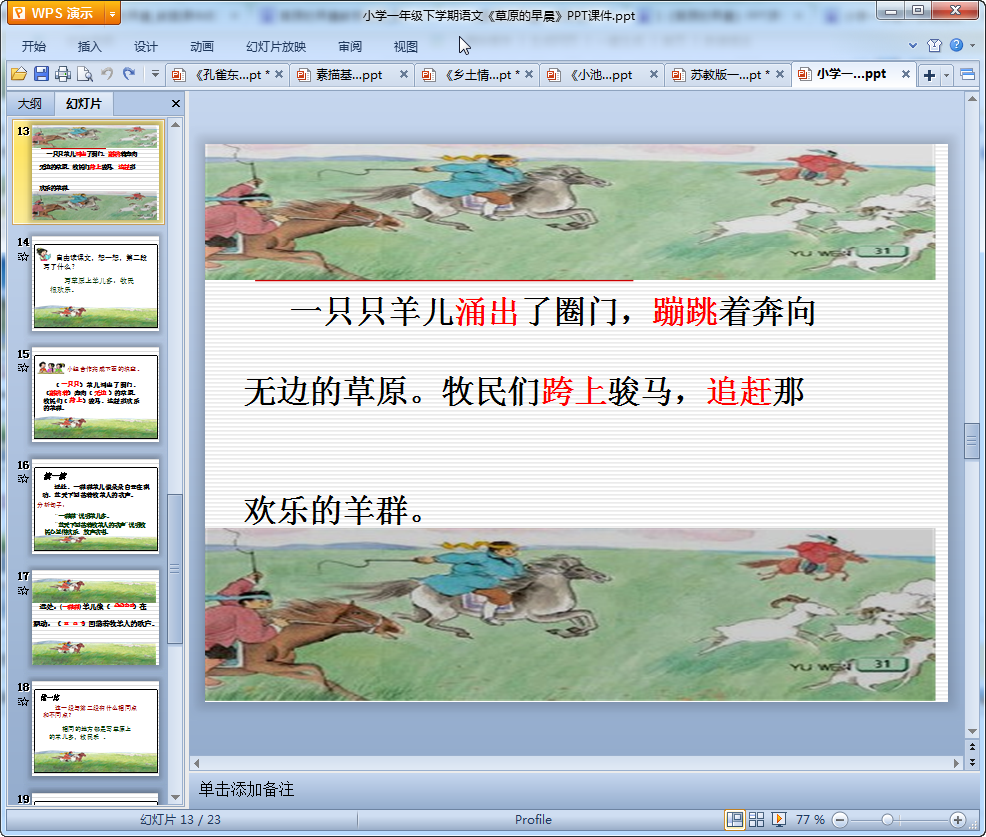Close the 《乡土情...pt document tab
986x837 pixels.
click(x=529, y=74)
